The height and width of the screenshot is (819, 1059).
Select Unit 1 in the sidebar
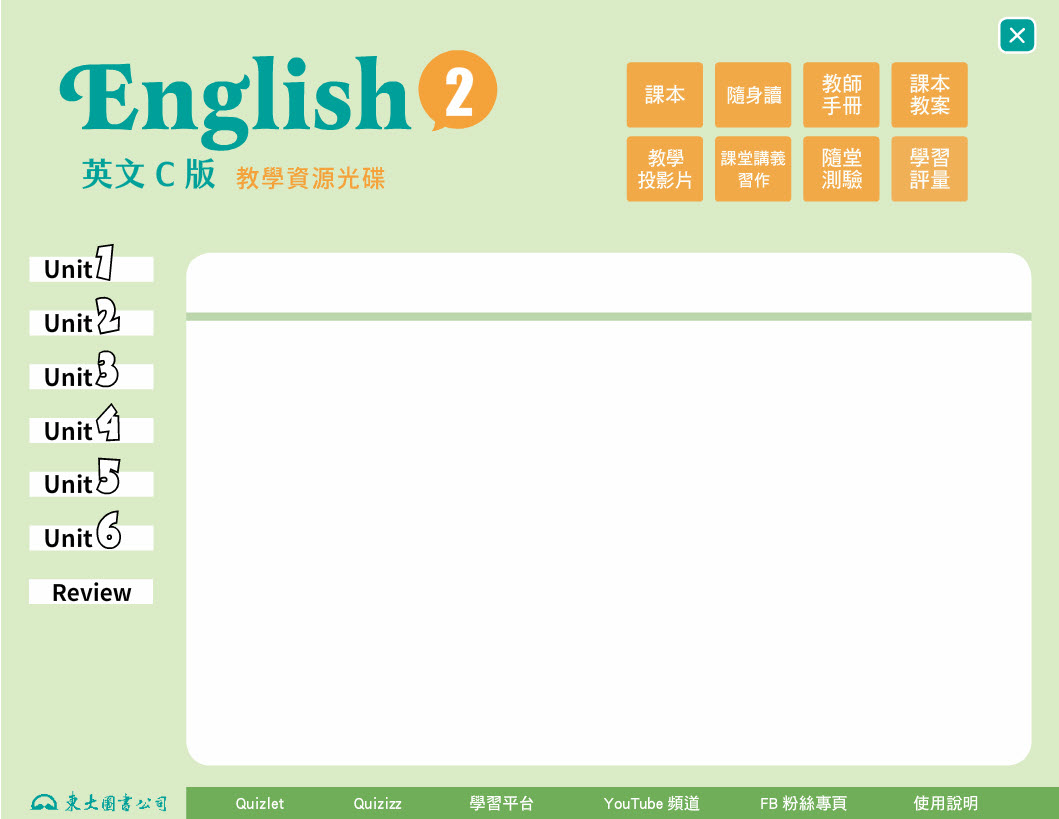pyautogui.click(x=91, y=269)
